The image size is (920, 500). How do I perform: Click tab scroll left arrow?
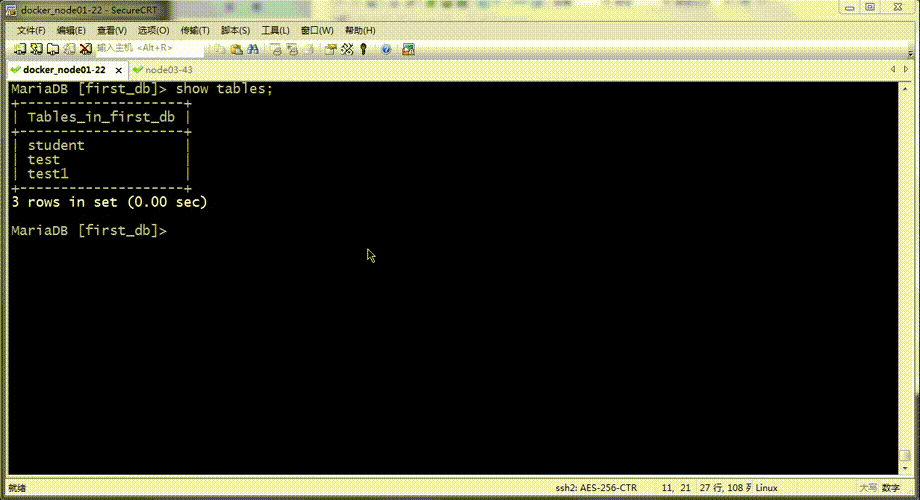pos(893,69)
